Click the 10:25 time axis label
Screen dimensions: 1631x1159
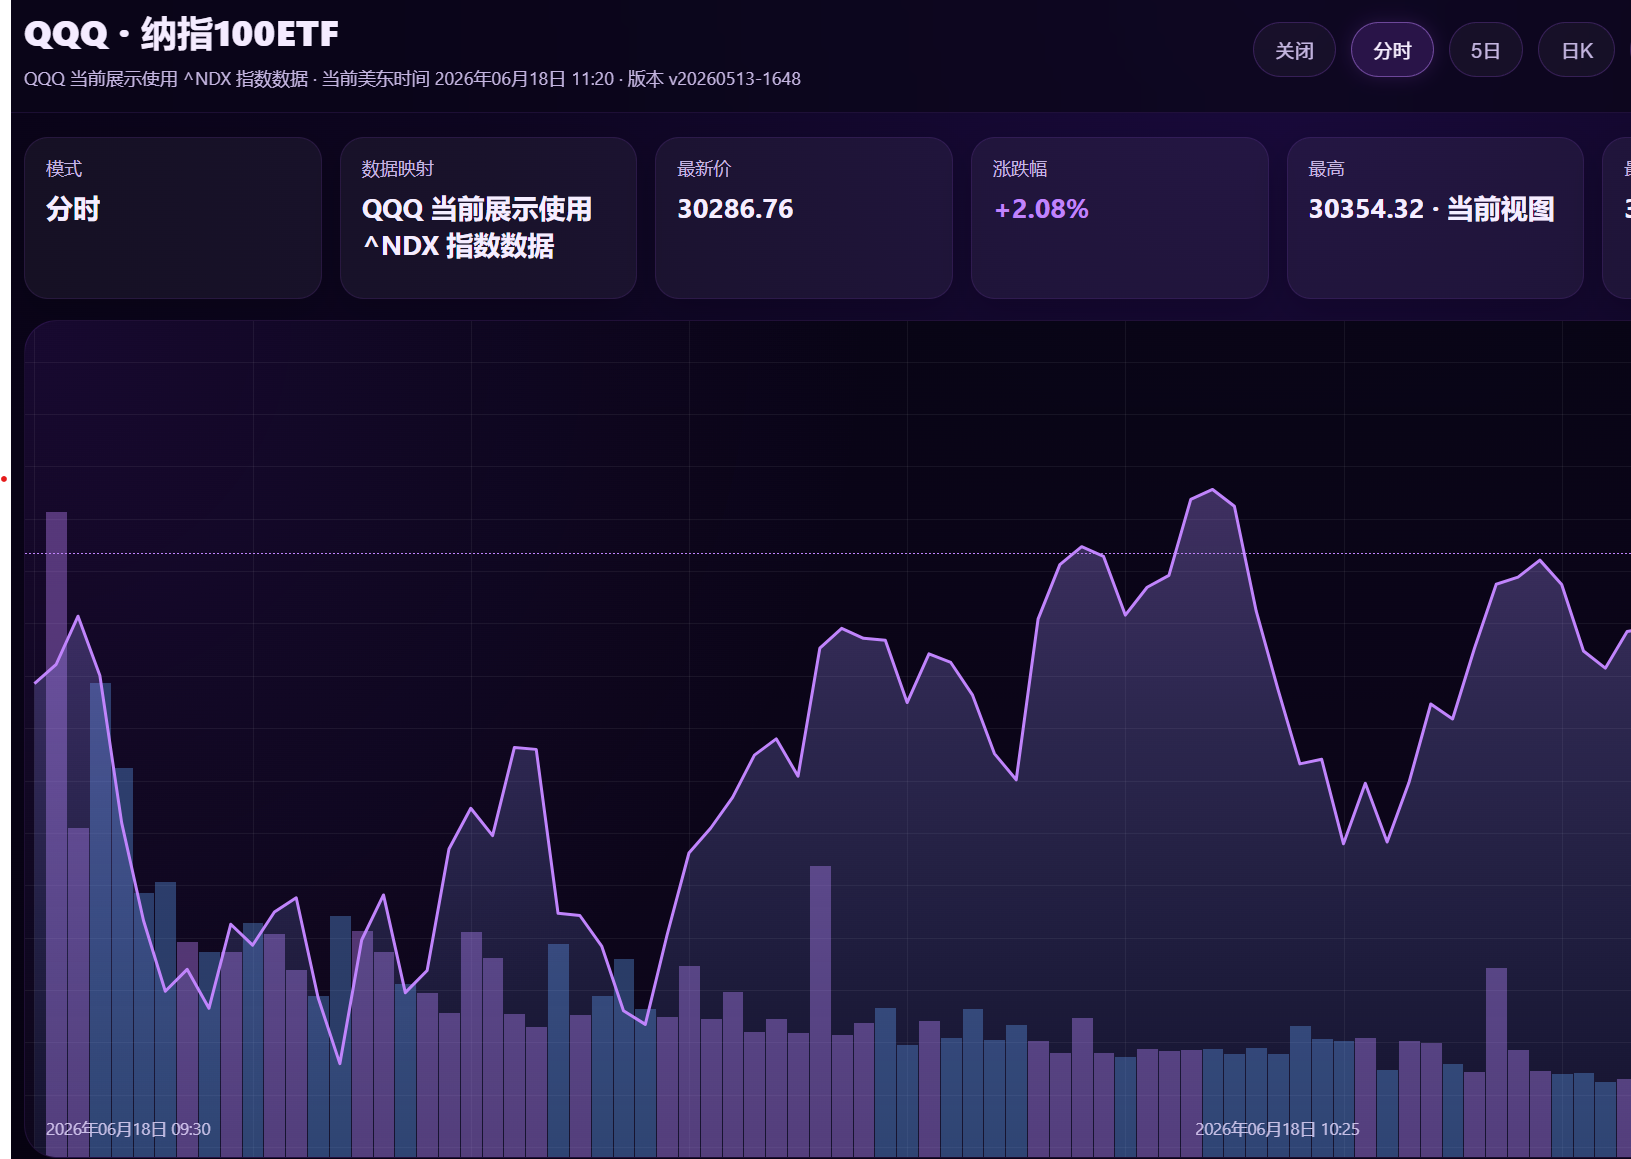point(1277,1129)
